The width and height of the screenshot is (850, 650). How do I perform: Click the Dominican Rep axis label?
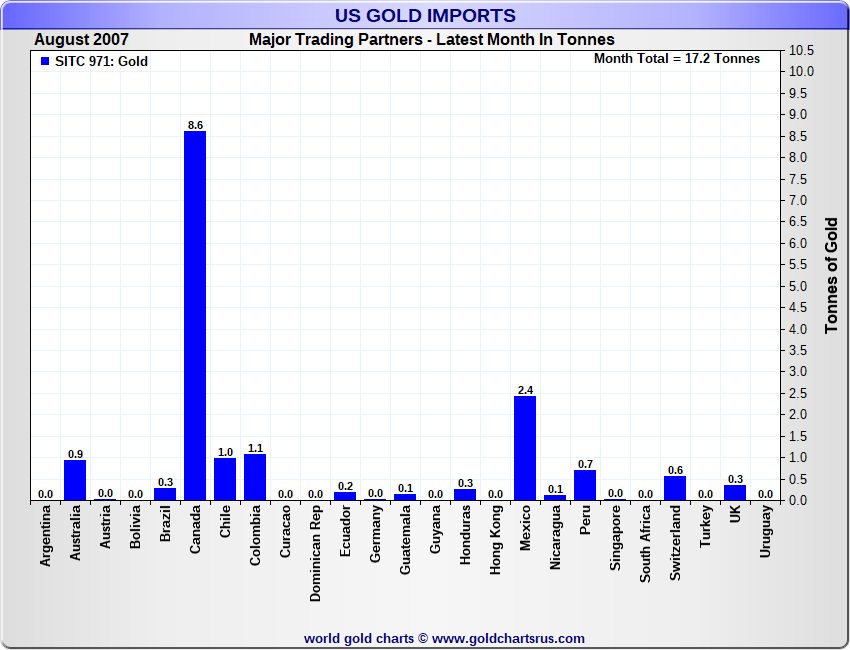click(316, 551)
